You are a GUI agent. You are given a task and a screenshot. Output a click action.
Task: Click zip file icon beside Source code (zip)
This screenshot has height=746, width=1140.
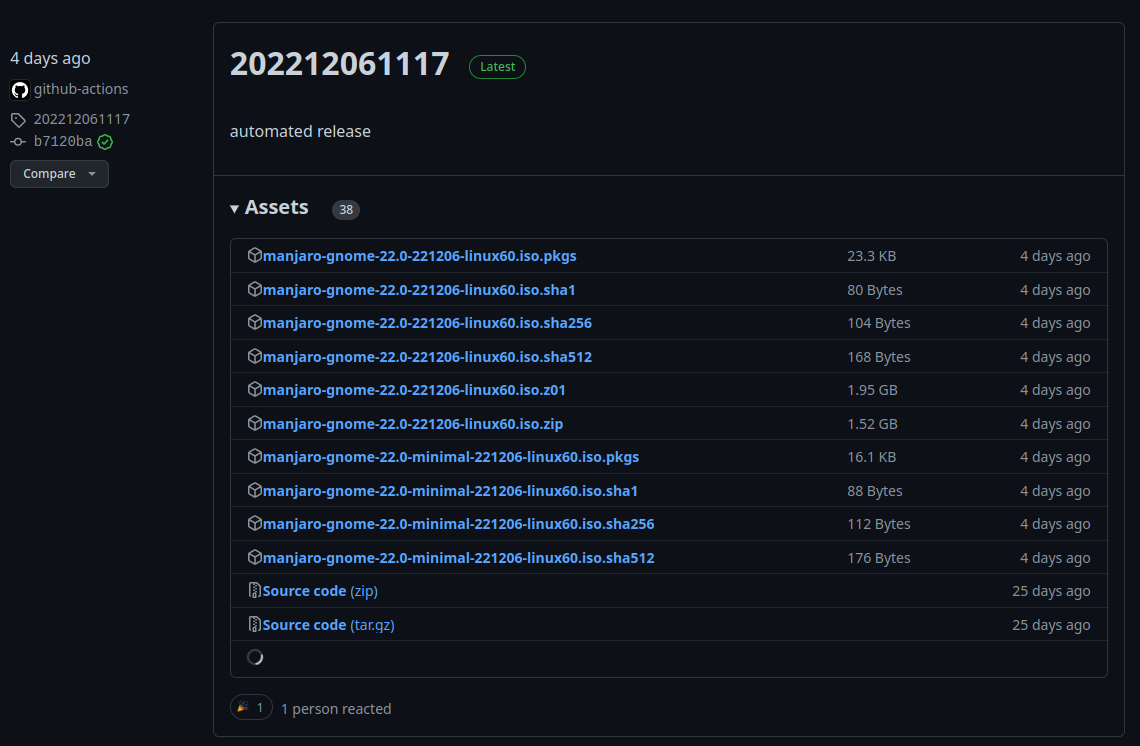coord(255,591)
